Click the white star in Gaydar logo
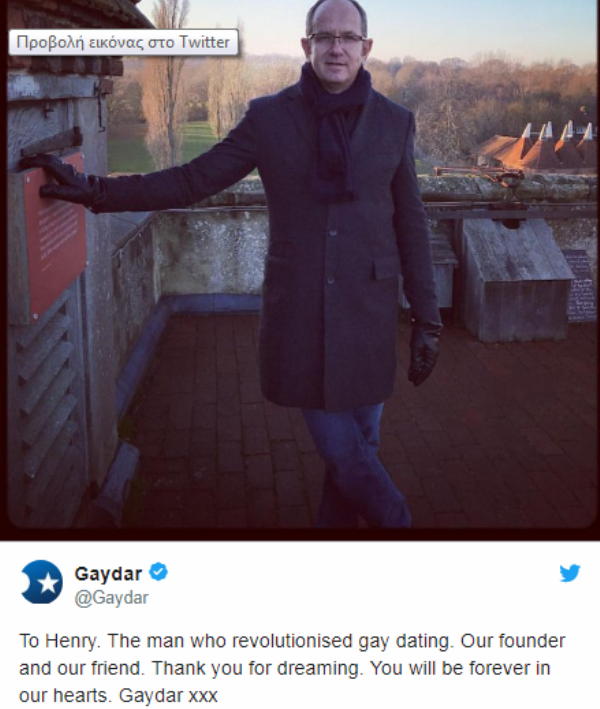 tap(48, 583)
